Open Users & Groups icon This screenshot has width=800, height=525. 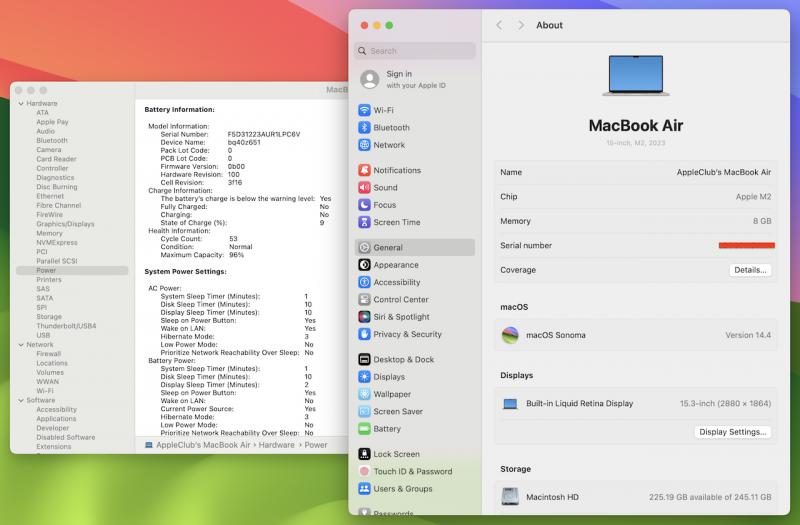coord(364,489)
